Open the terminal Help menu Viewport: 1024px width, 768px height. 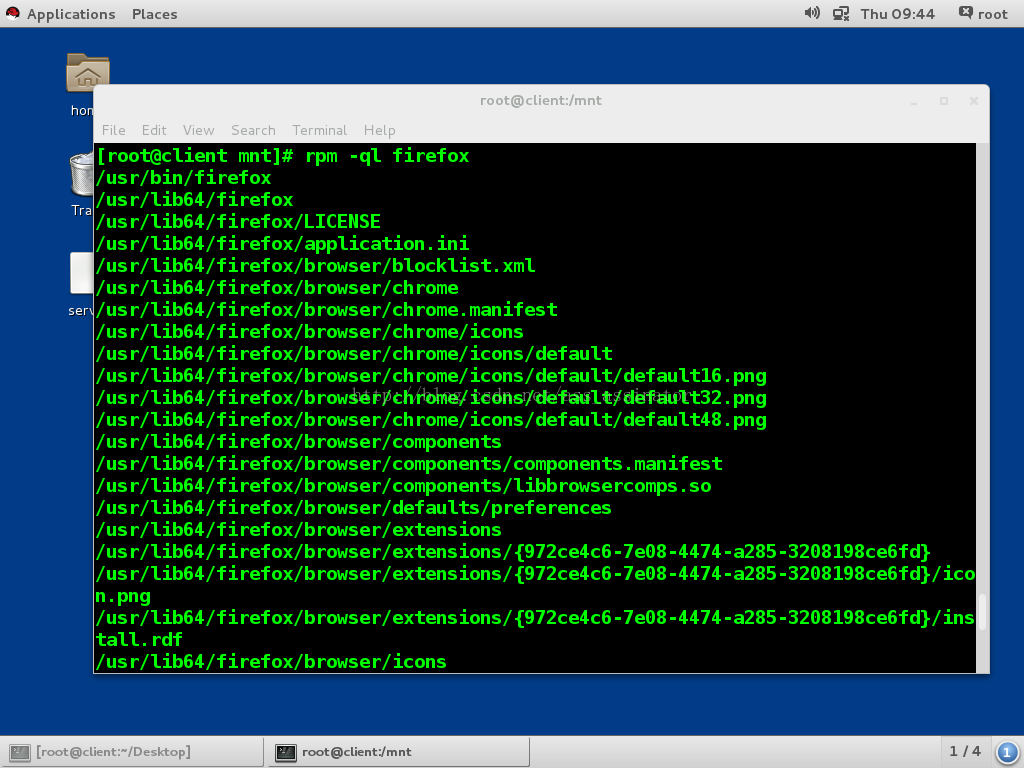(x=379, y=130)
